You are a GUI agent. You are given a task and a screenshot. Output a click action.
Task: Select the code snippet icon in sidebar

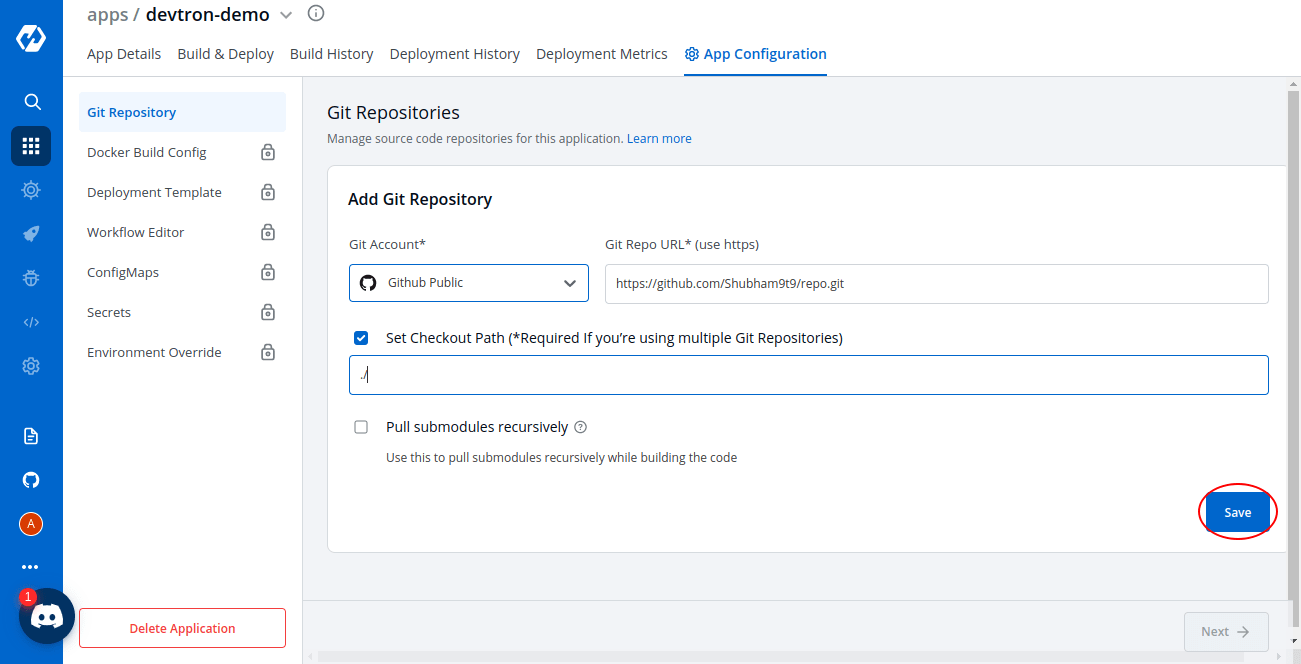point(31,321)
